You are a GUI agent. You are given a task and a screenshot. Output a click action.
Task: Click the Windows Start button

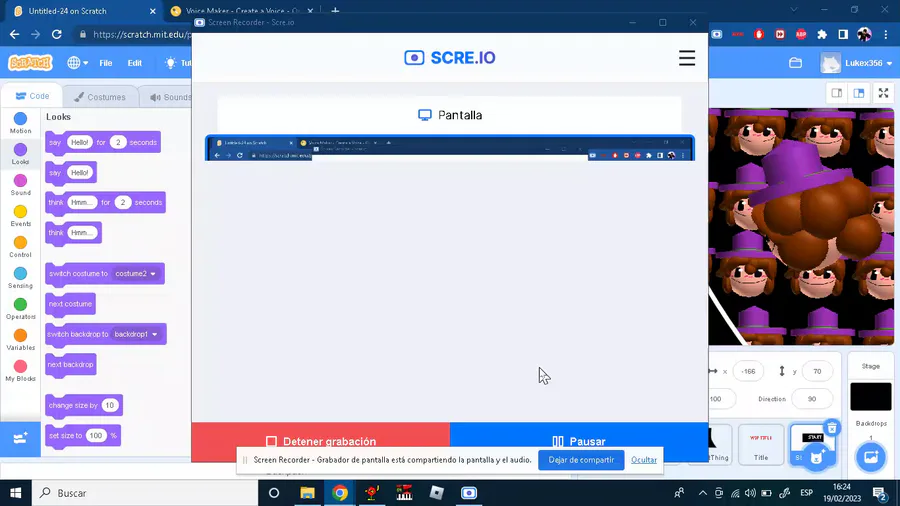(x=15, y=493)
